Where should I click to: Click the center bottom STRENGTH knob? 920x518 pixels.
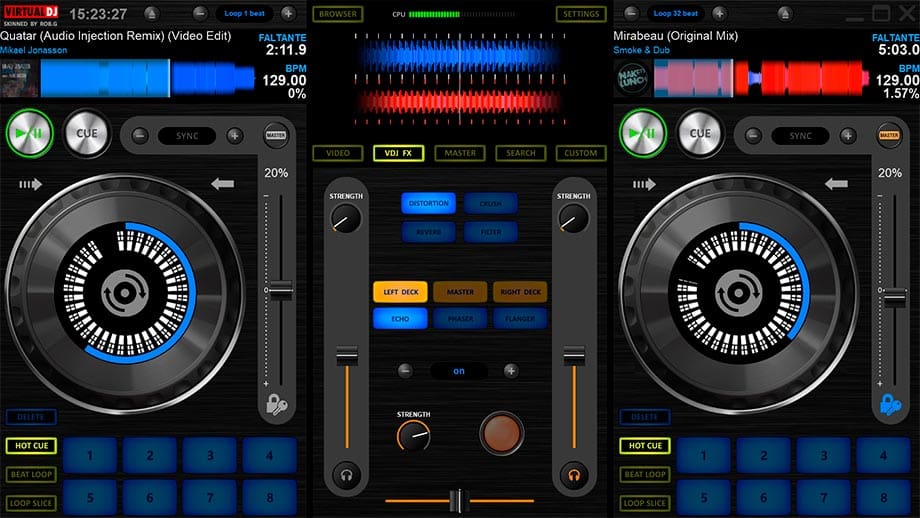pos(414,436)
